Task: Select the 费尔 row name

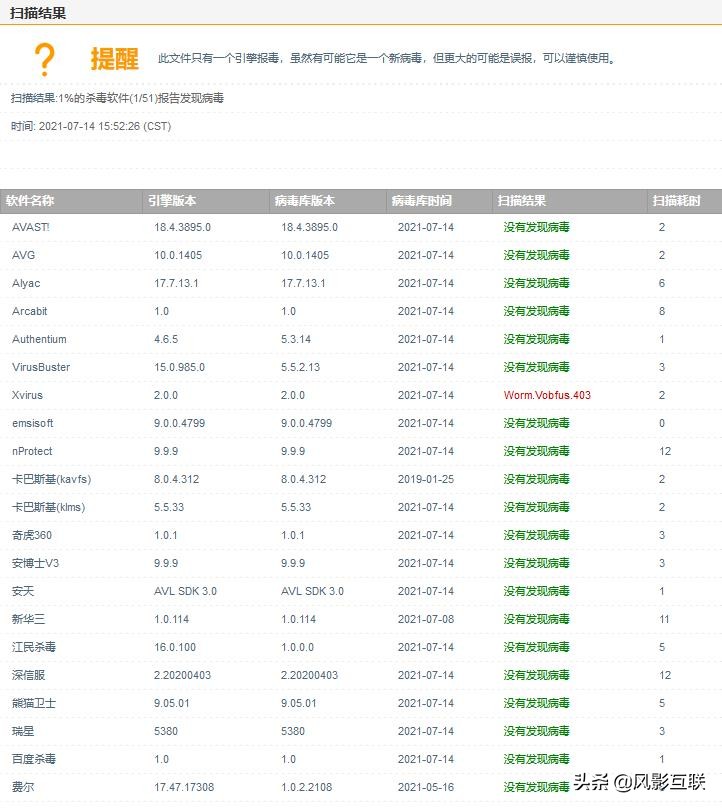Action: click(23, 787)
